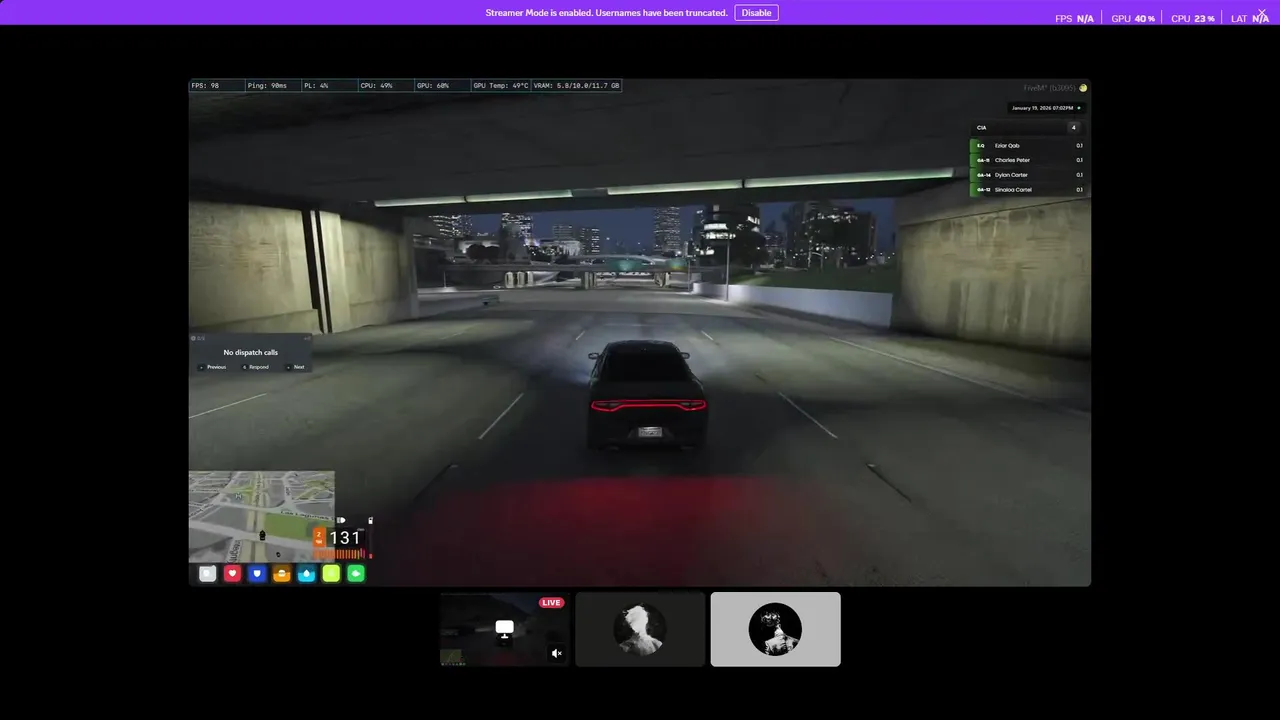The width and height of the screenshot is (1280, 720).
Task: Click the date 'January 19, 2026 07:02PM'
Action: click(1042, 108)
